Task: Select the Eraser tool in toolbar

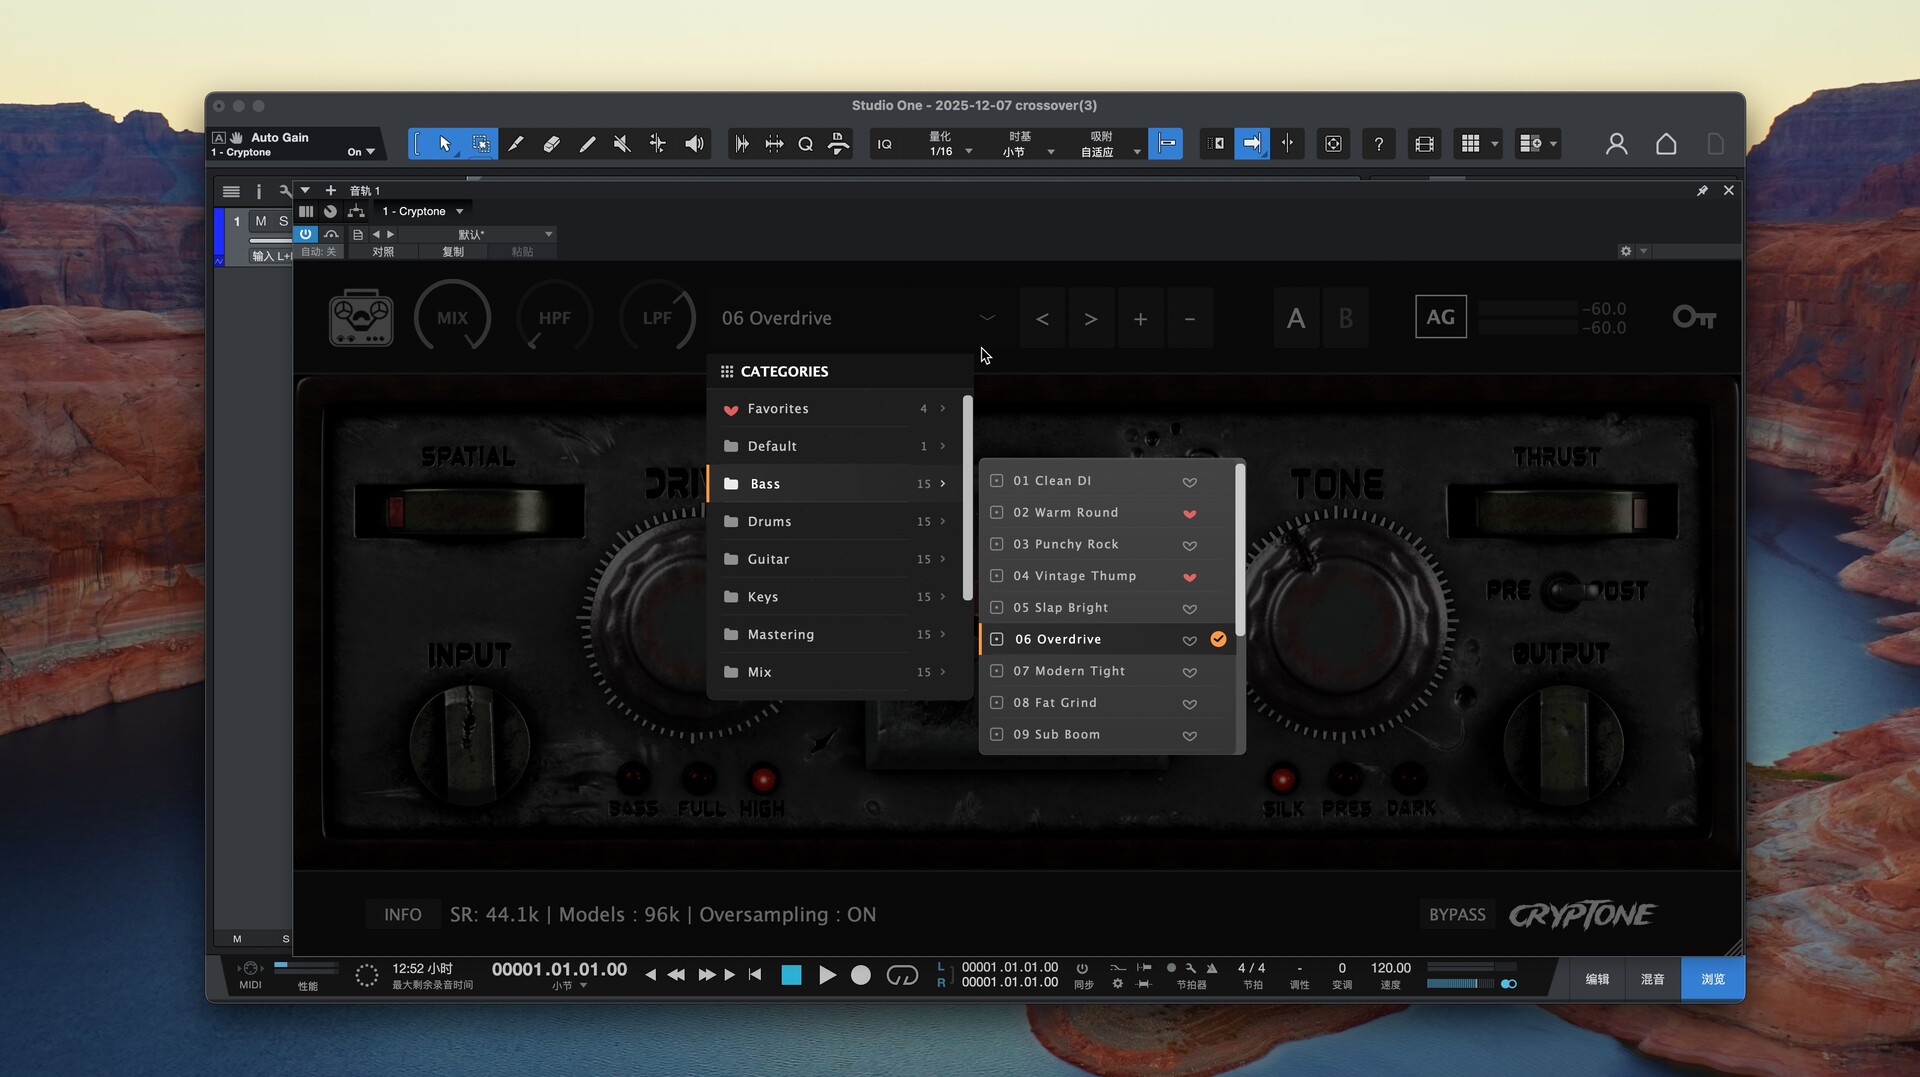Action: pyautogui.click(x=551, y=144)
